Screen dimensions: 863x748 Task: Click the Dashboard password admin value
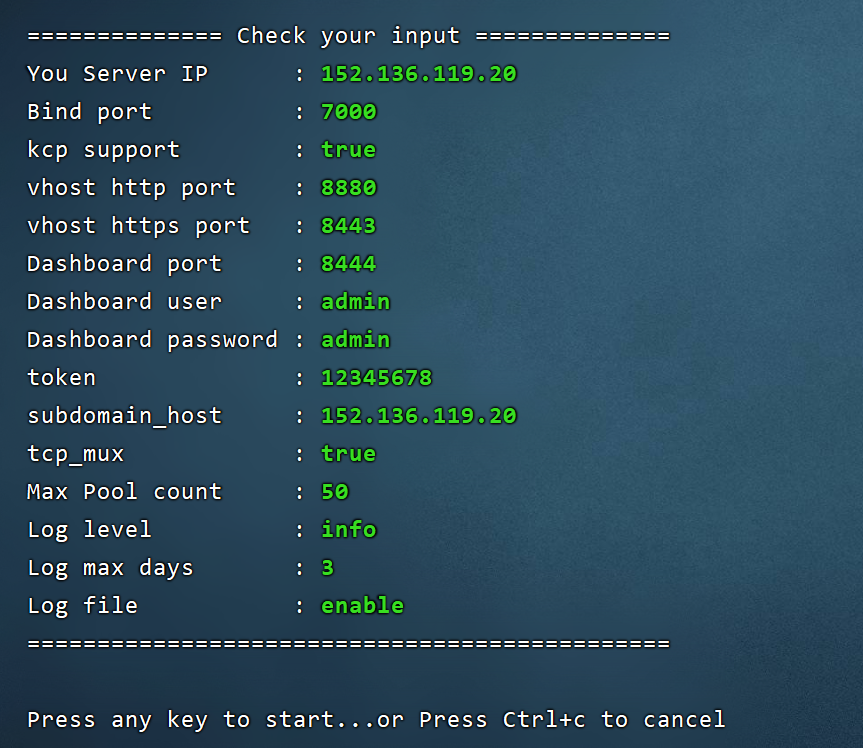tap(356, 340)
